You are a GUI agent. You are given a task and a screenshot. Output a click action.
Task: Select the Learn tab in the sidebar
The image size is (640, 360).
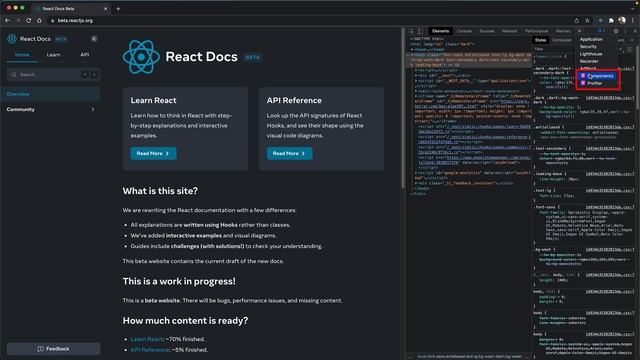(53, 55)
